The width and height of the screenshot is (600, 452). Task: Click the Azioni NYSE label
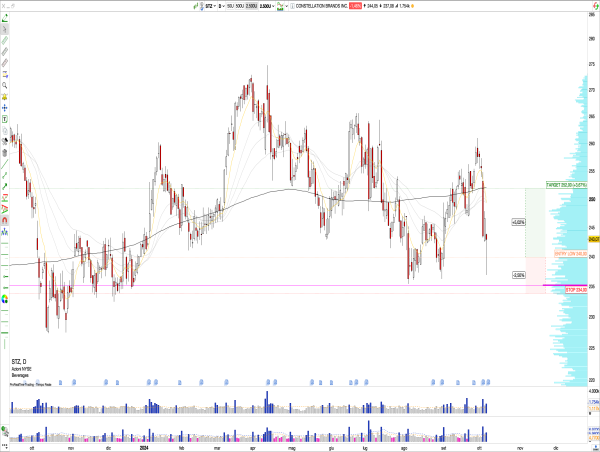21,369
